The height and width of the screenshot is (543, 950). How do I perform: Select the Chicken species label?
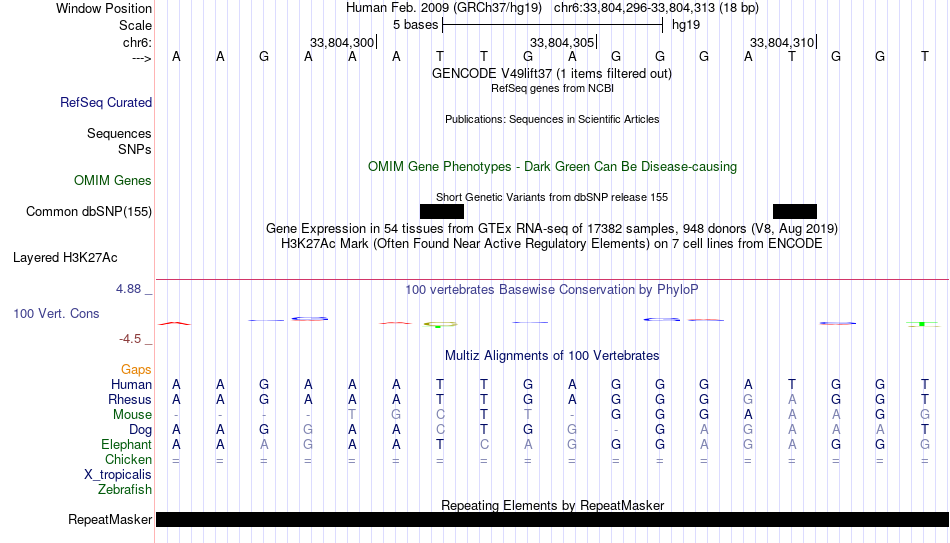128,459
